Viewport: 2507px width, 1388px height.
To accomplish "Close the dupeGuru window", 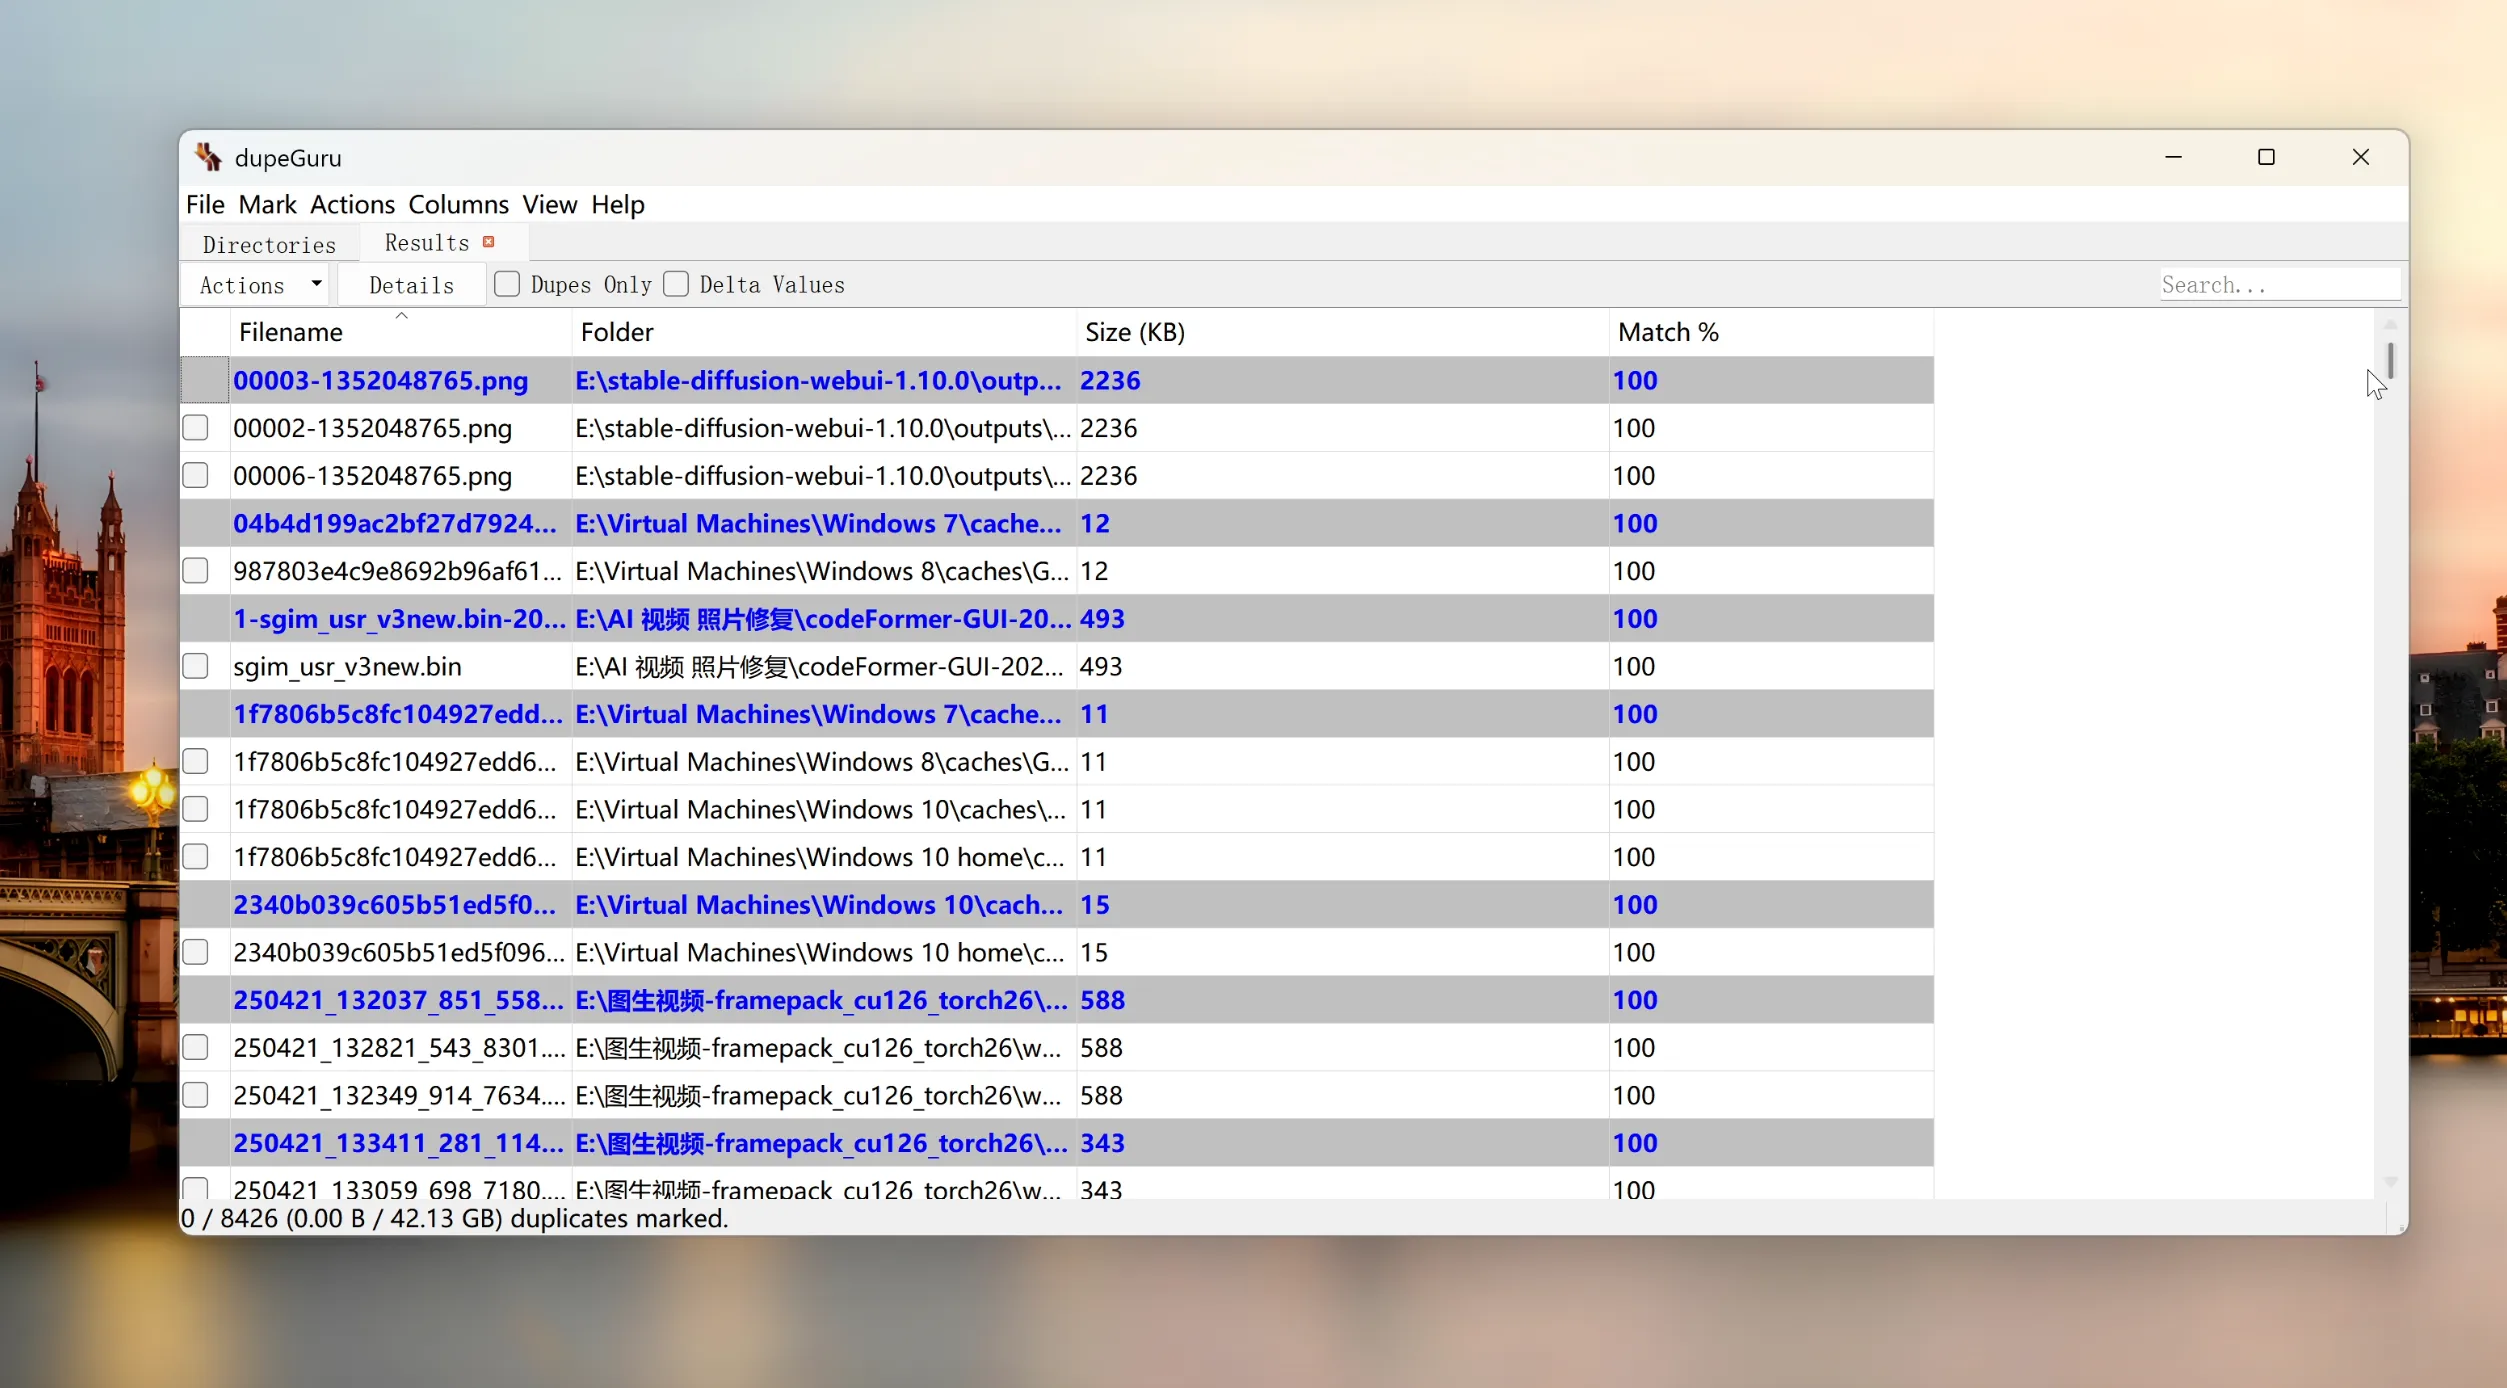I will [x=2360, y=157].
